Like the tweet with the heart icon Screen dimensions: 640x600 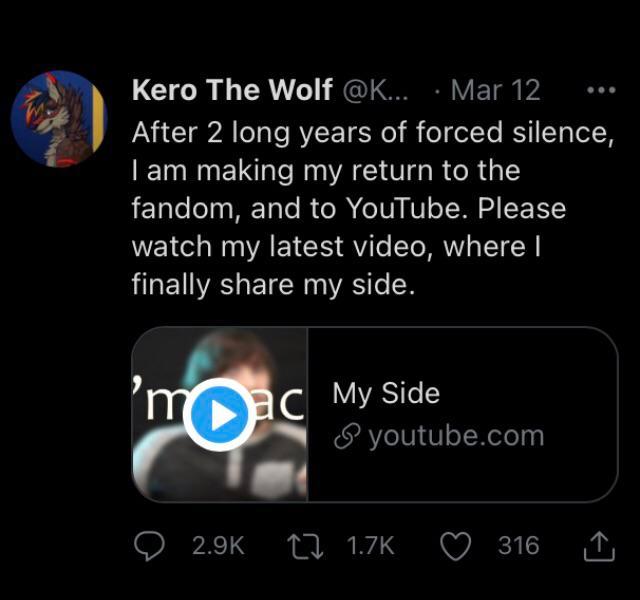click(x=455, y=545)
